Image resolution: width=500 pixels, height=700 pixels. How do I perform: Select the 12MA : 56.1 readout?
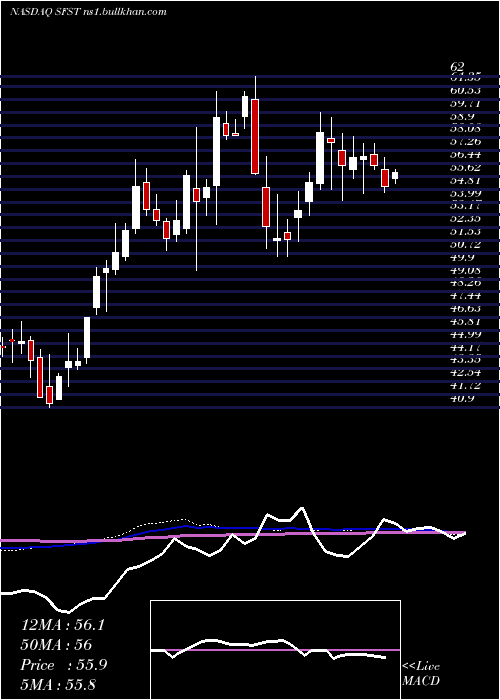[x=62, y=625]
